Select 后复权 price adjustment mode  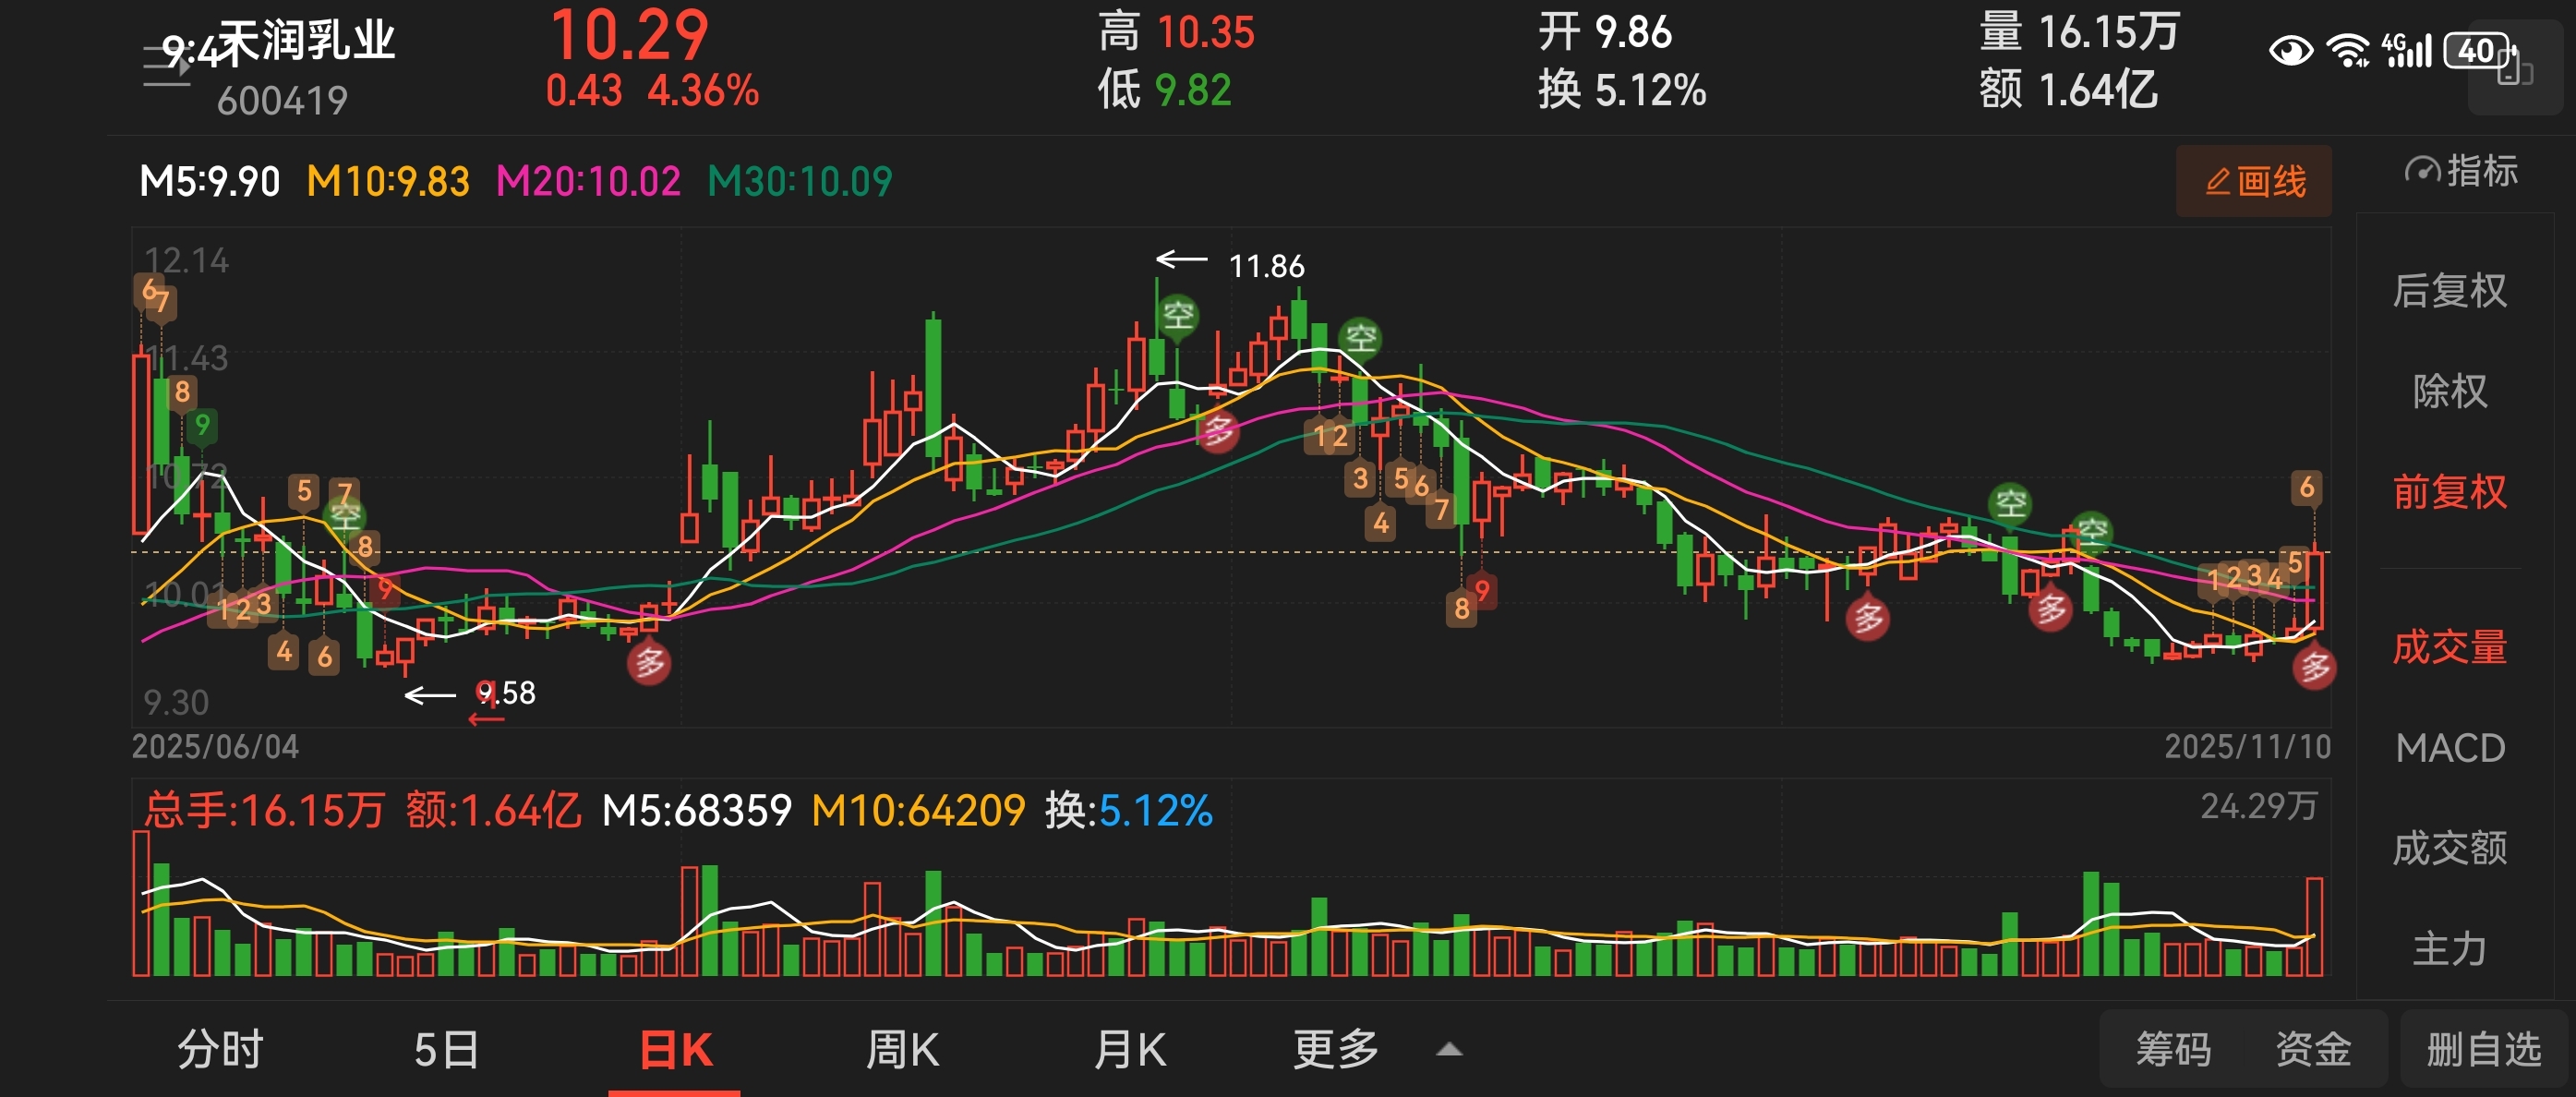pyautogui.click(x=2449, y=291)
